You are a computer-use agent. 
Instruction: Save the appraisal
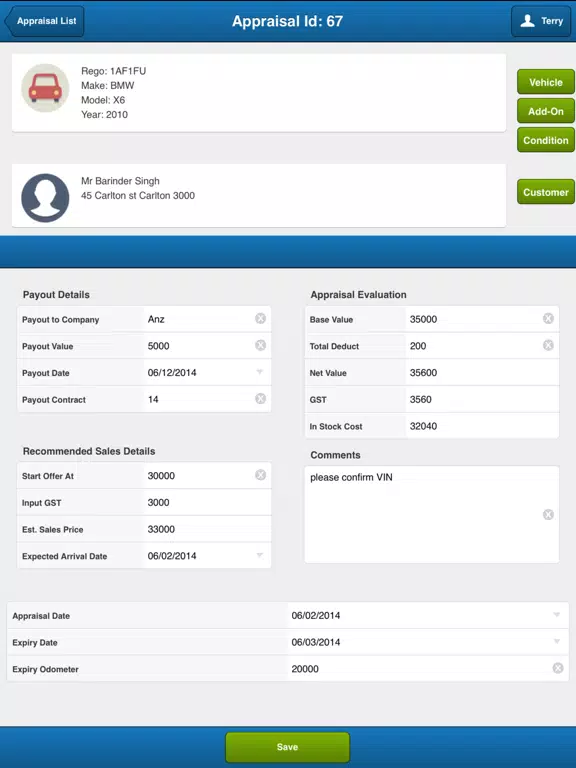coord(288,747)
